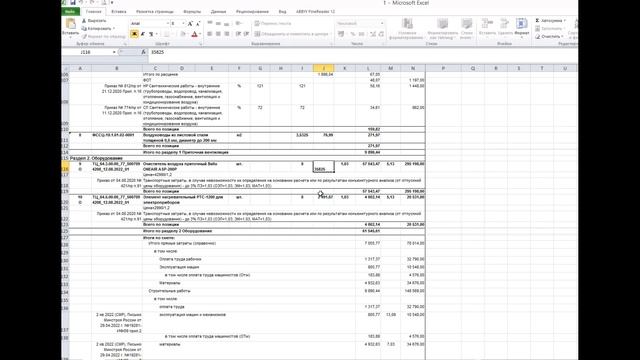The height and width of the screenshot is (360, 640).
Task: Click the Percent Style icon
Action: 353,34
